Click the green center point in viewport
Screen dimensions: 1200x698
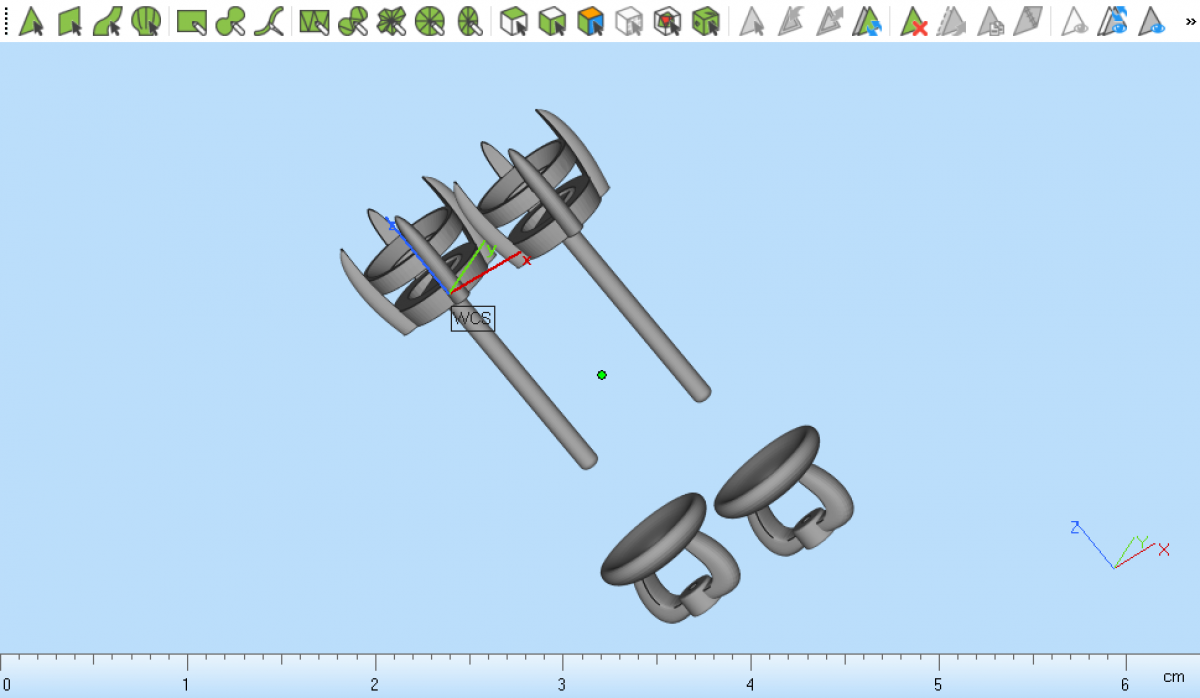click(x=602, y=375)
